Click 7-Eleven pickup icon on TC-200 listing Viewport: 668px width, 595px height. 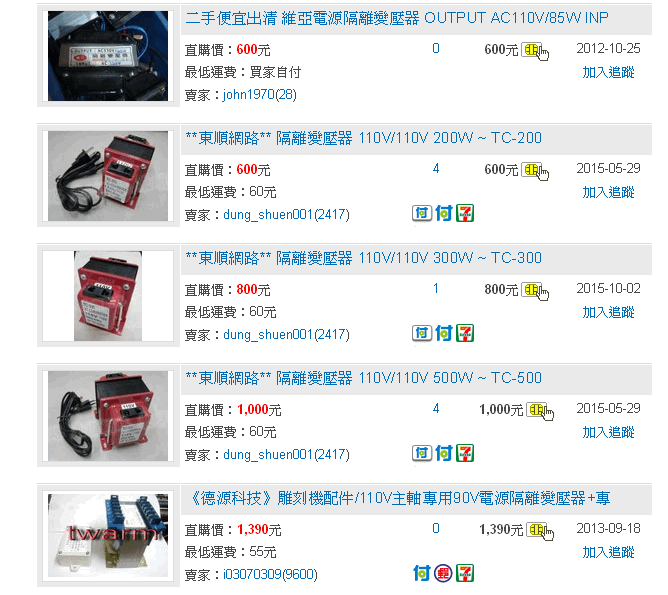click(465, 213)
